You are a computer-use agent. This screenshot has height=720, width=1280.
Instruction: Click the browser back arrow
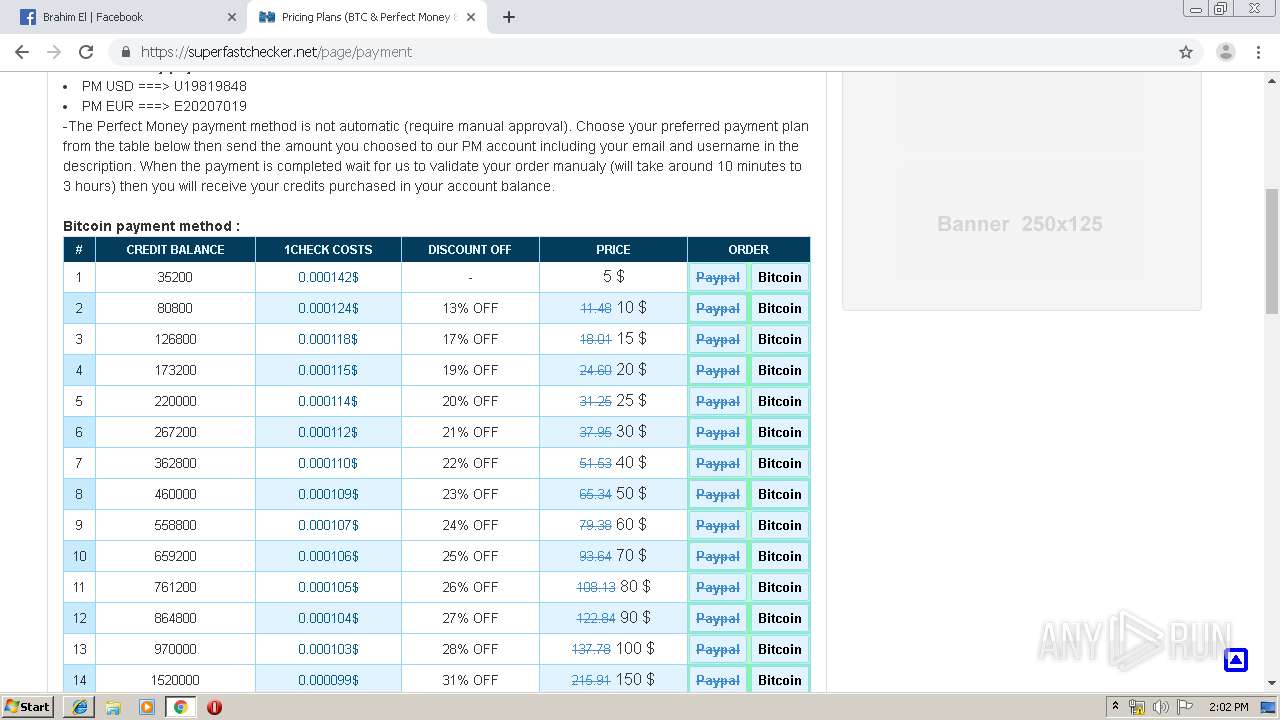(x=22, y=52)
